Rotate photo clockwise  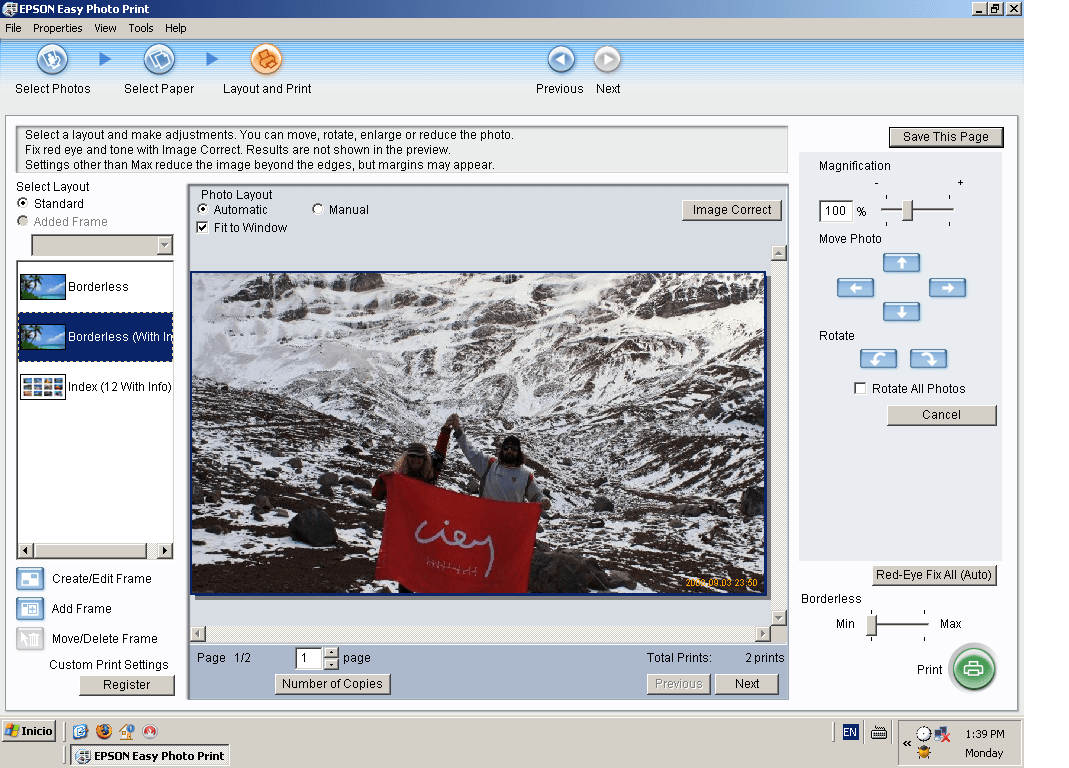coord(928,359)
